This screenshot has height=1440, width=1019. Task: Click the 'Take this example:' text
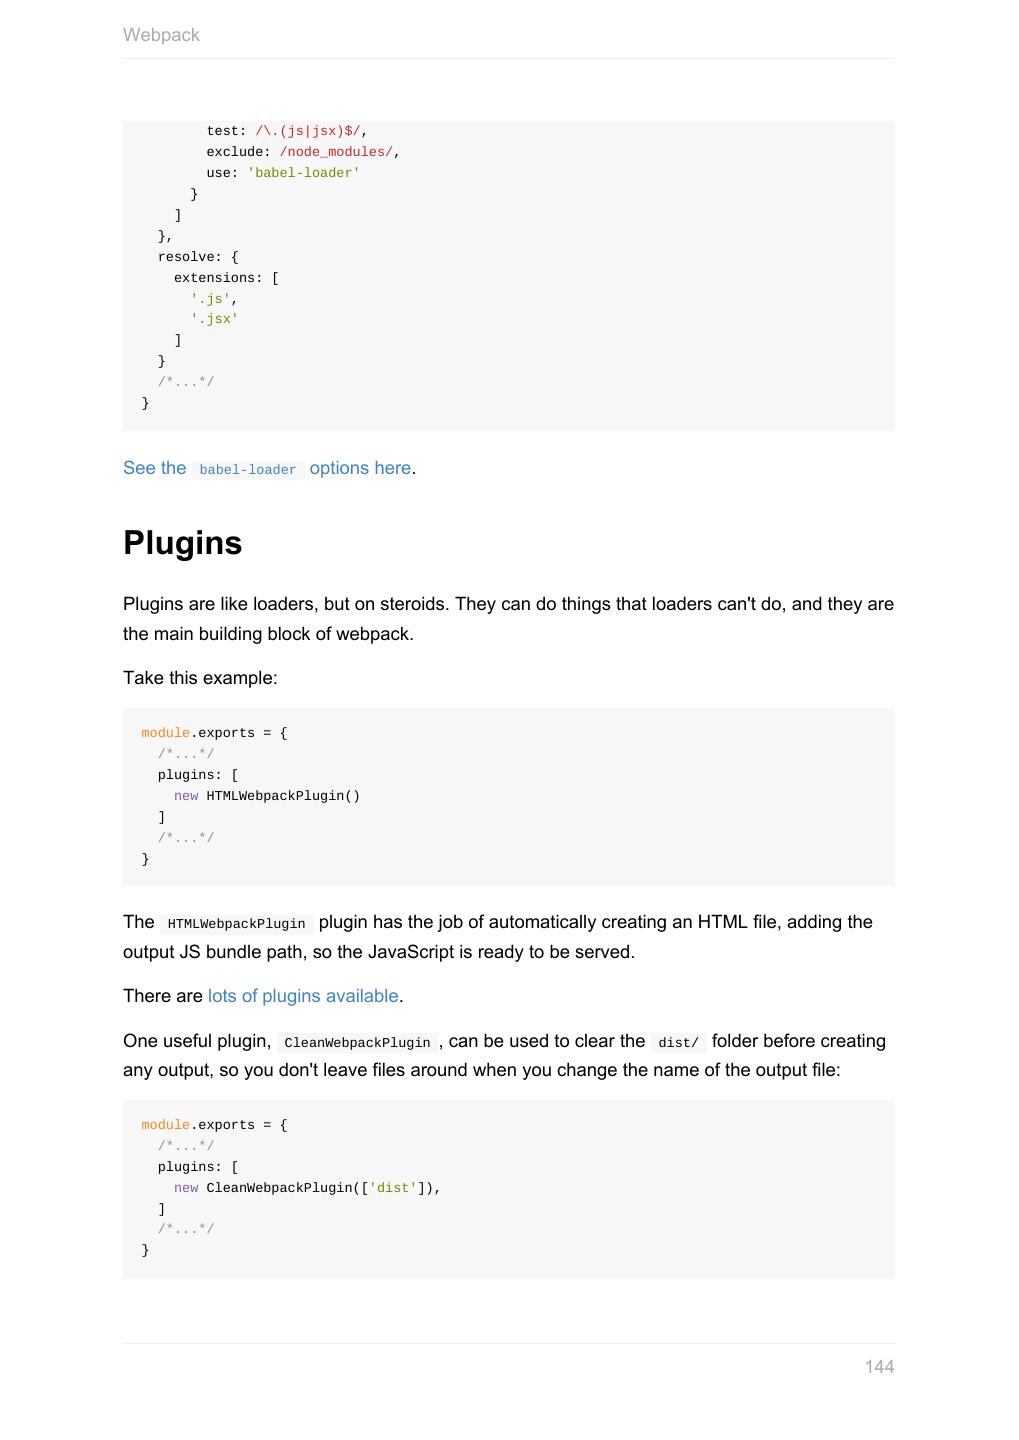click(x=200, y=678)
